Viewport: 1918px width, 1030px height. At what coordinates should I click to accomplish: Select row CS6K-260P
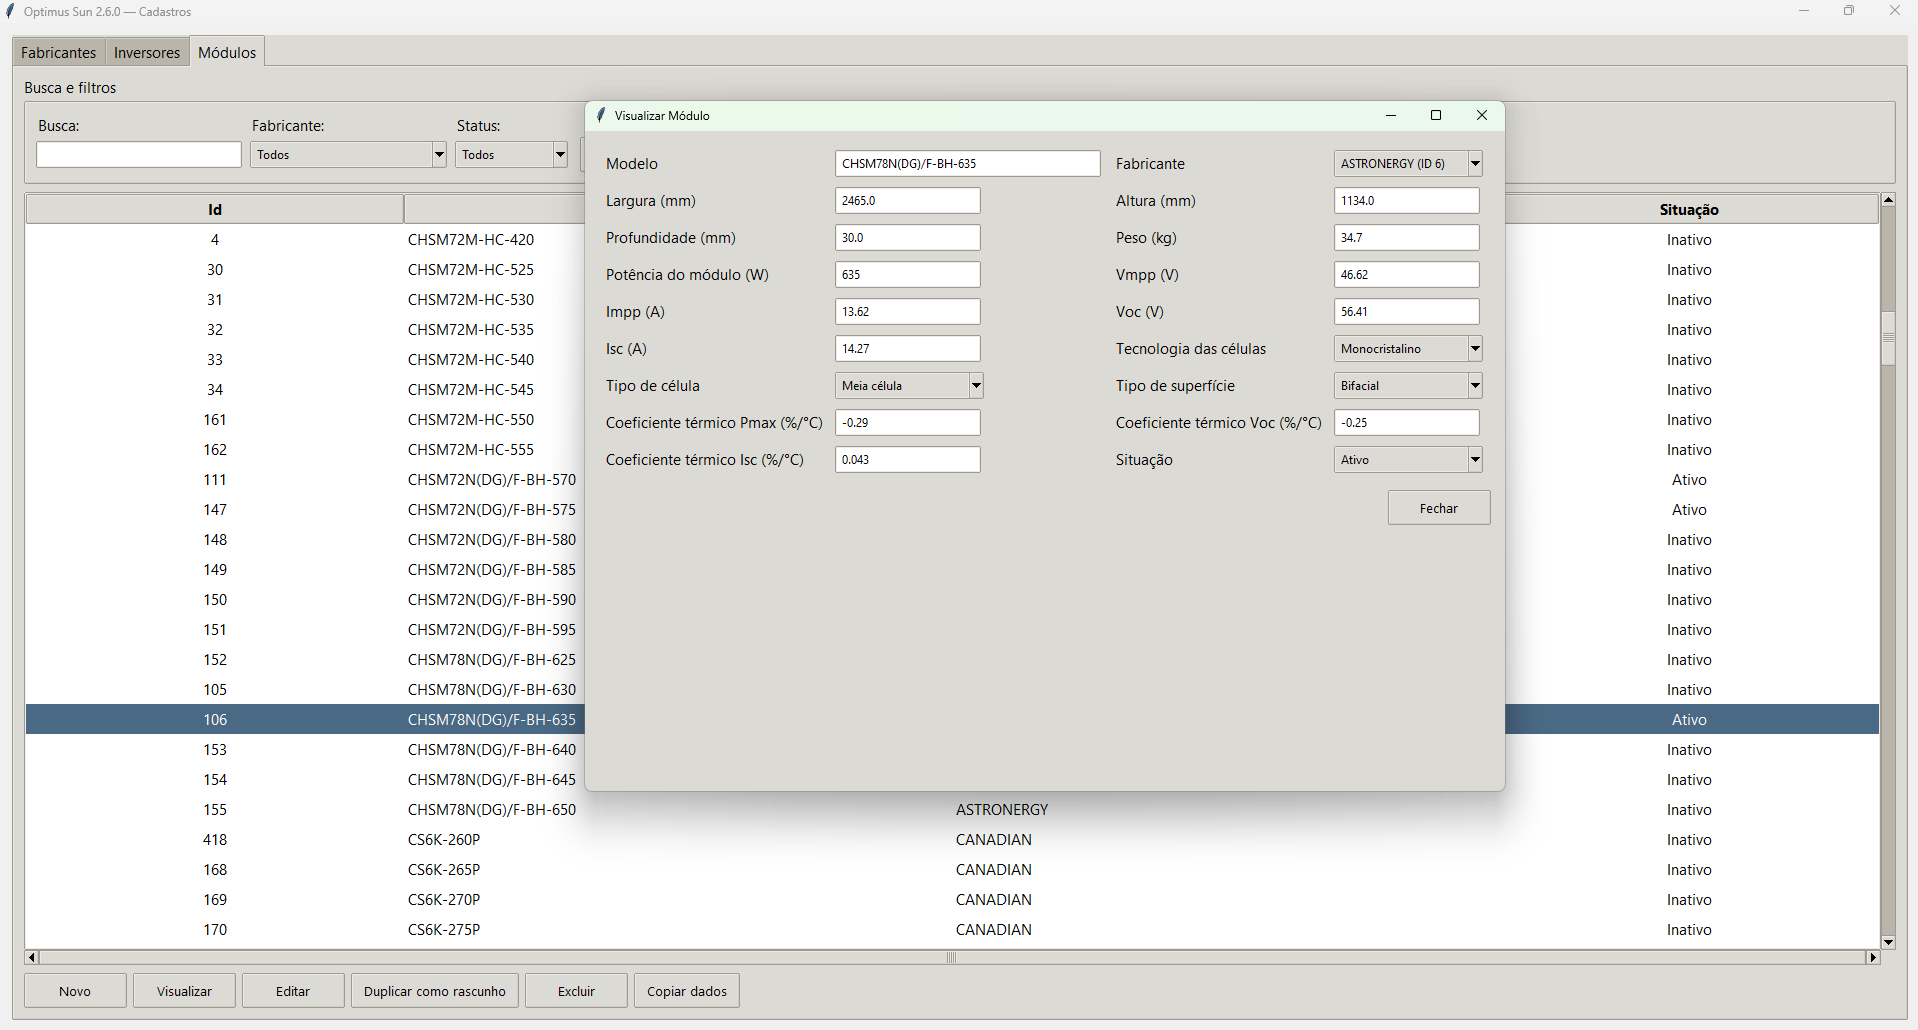pyautogui.click(x=952, y=840)
